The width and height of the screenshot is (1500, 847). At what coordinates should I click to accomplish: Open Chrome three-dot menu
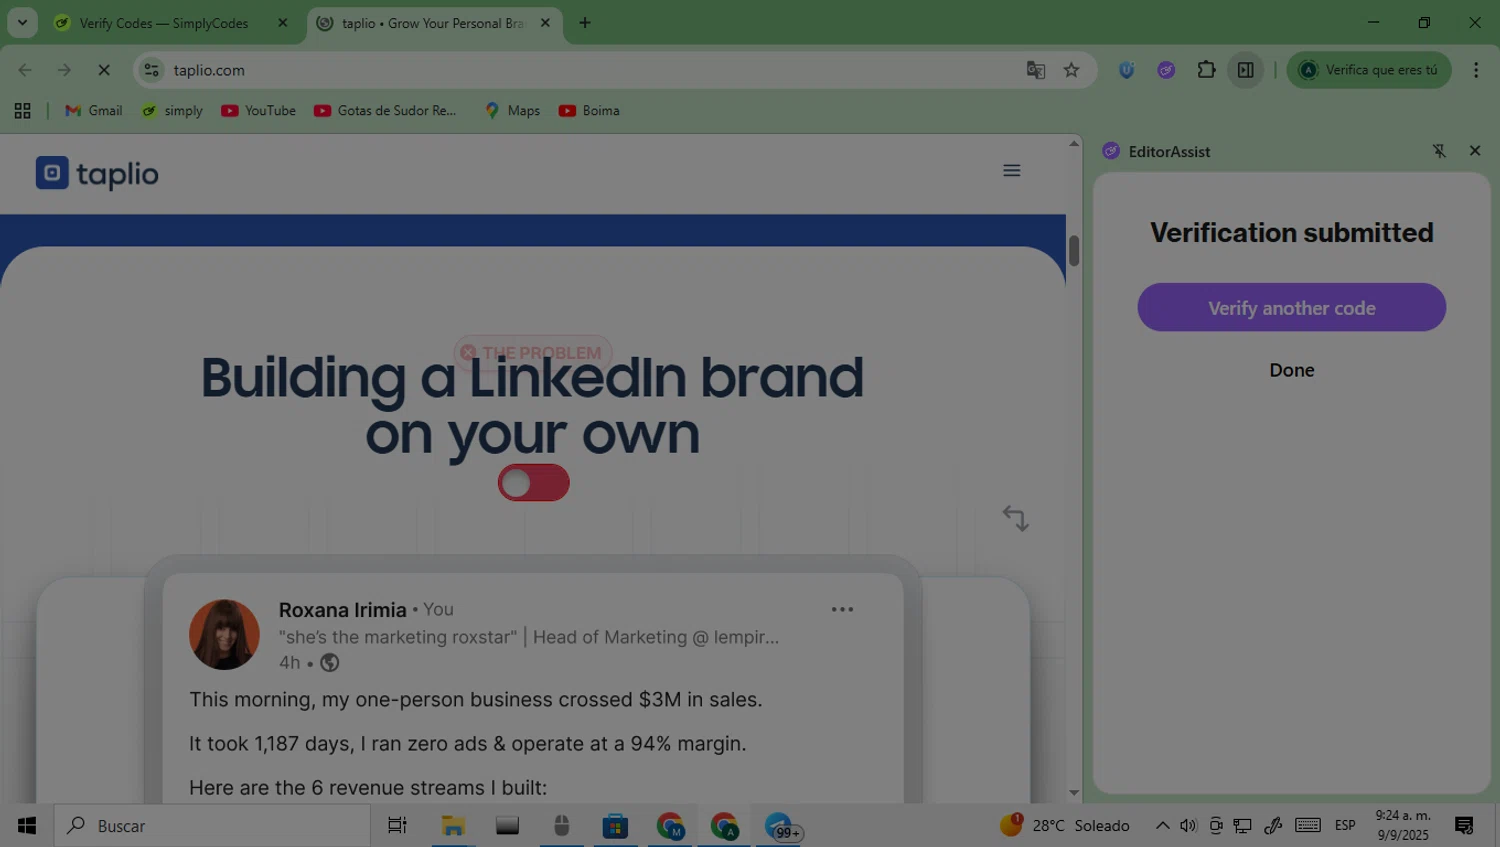coord(1476,70)
